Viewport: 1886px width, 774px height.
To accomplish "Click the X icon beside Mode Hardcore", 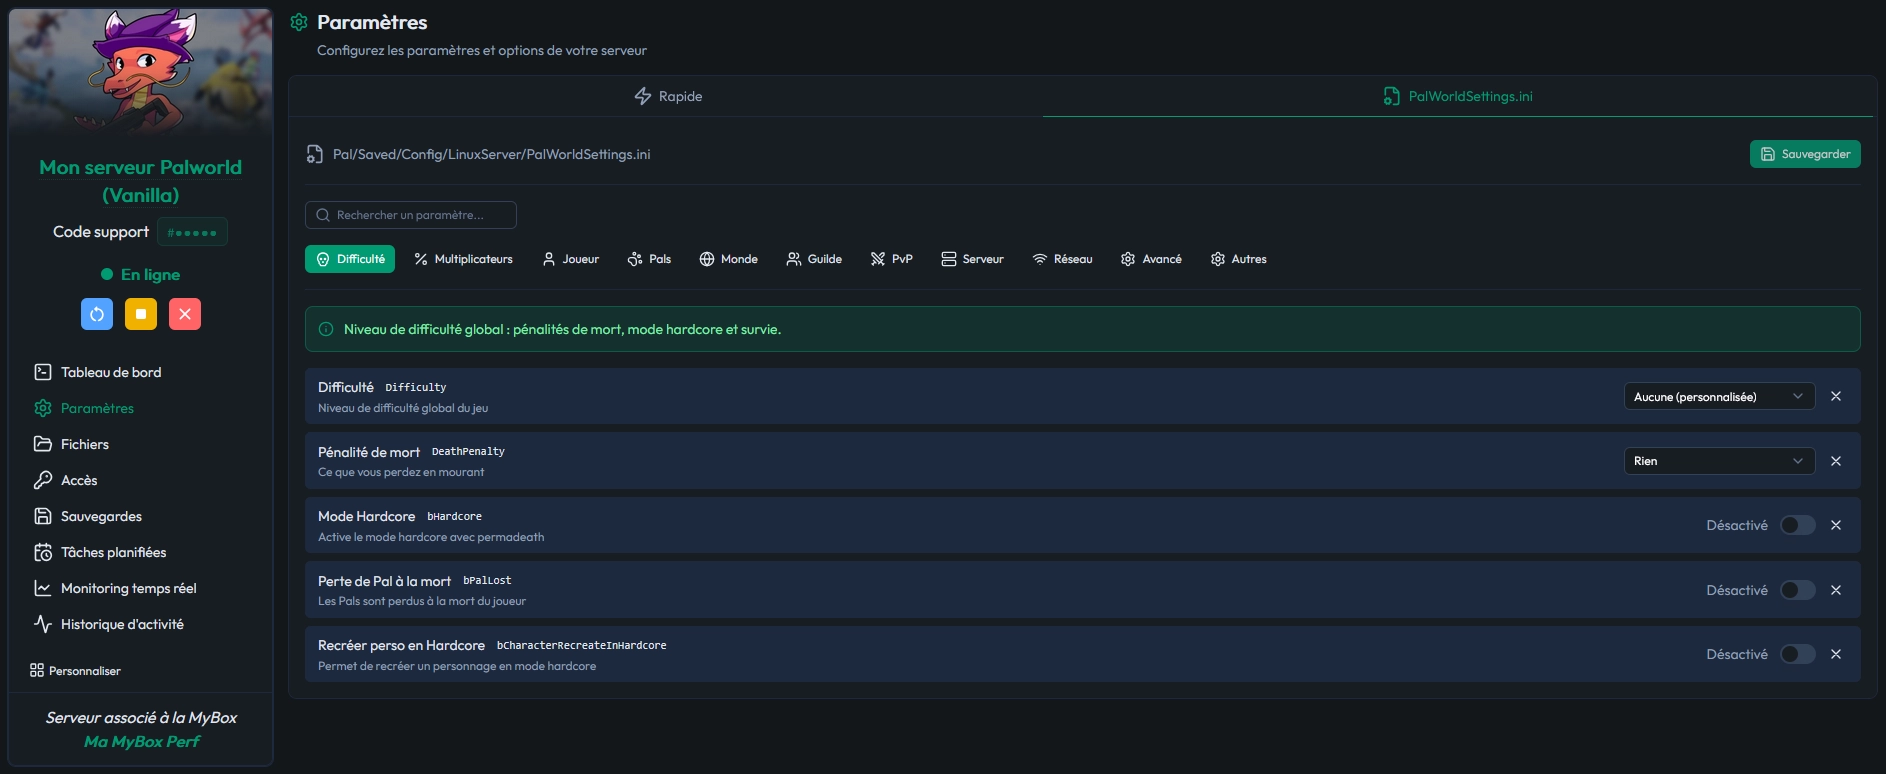I will coord(1836,525).
